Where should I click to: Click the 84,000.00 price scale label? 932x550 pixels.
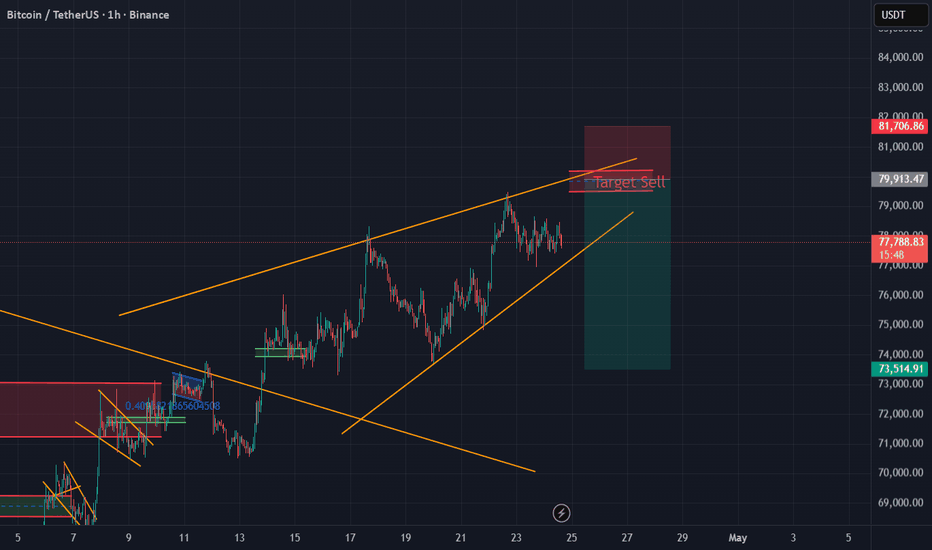[899, 58]
